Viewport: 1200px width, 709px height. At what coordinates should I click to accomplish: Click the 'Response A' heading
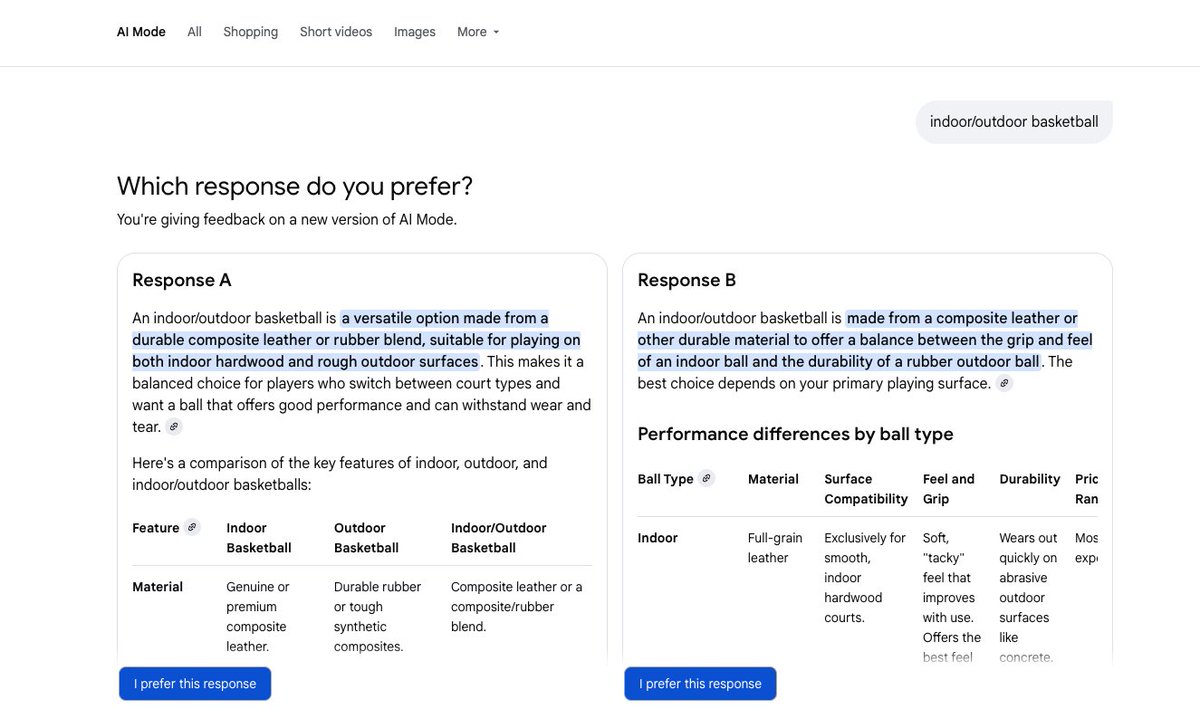[x=182, y=280]
